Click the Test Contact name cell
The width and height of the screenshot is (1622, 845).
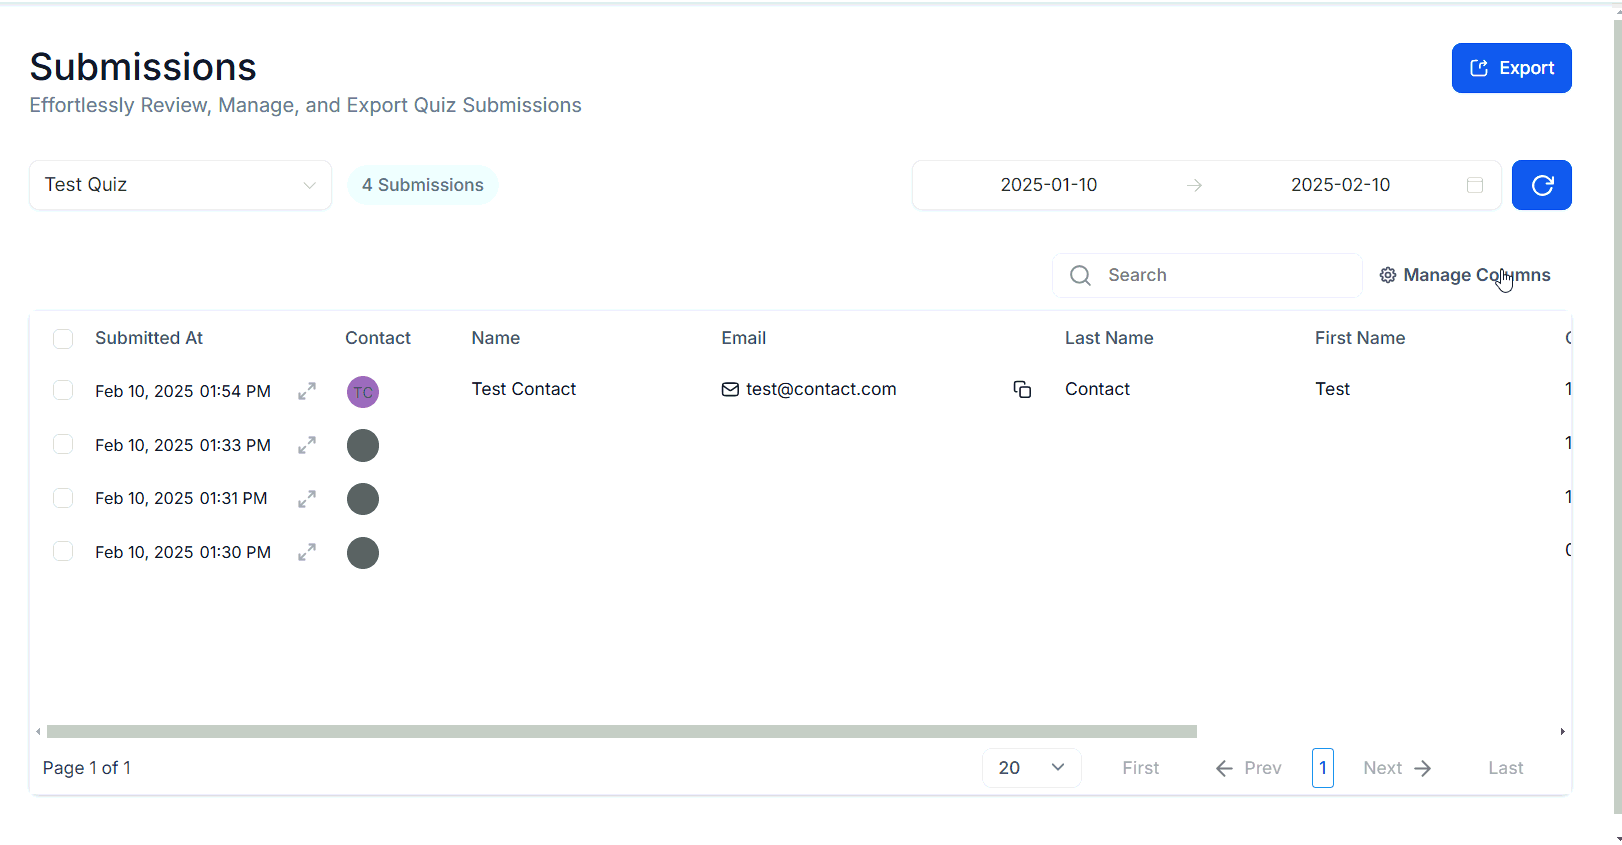coord(524,389)
